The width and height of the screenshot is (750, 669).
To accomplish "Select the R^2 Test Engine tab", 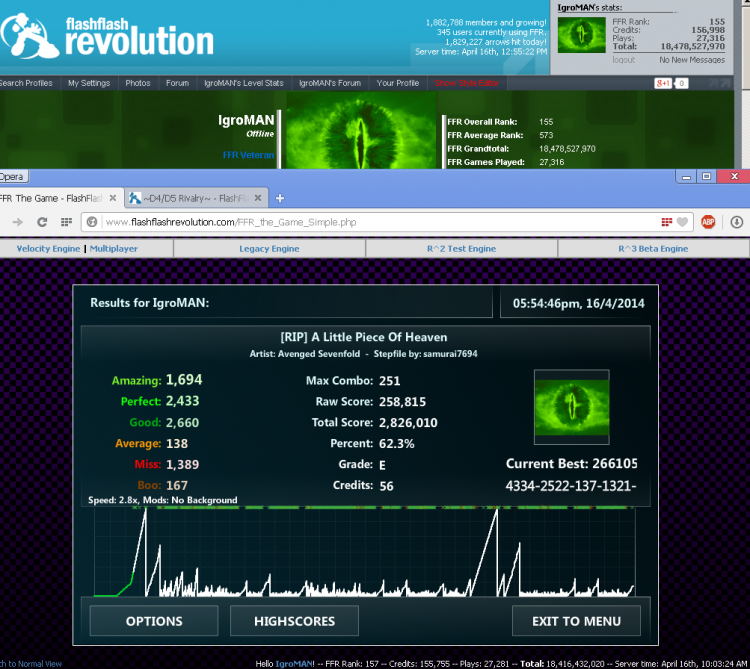I will tap(462, 249).
